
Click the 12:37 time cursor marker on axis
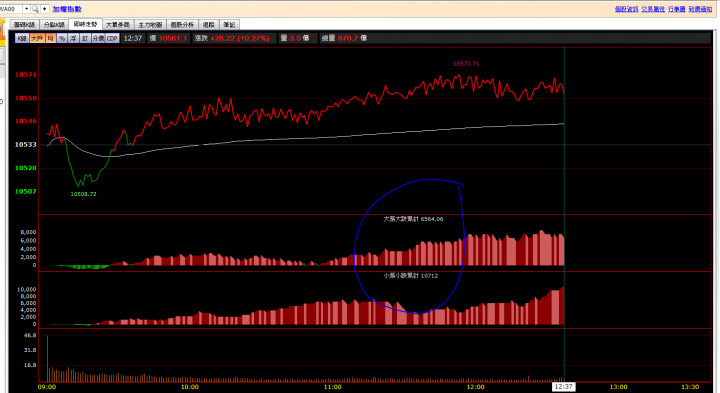tap(563, 387)
